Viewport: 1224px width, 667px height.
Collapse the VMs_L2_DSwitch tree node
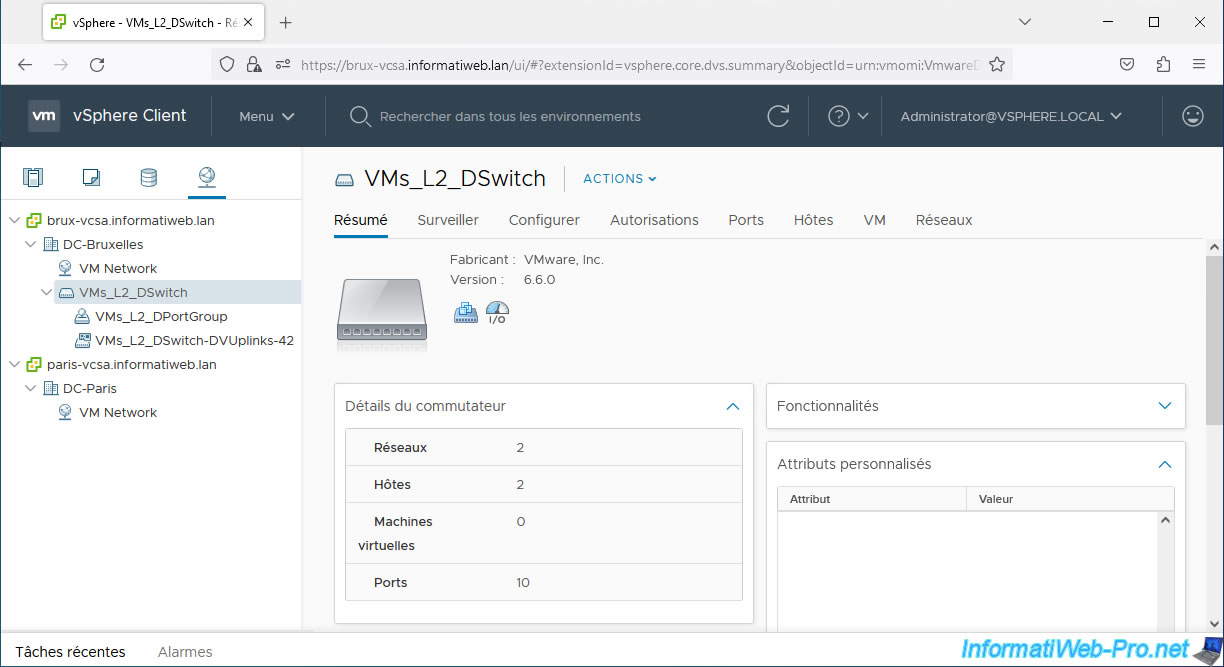47,292
